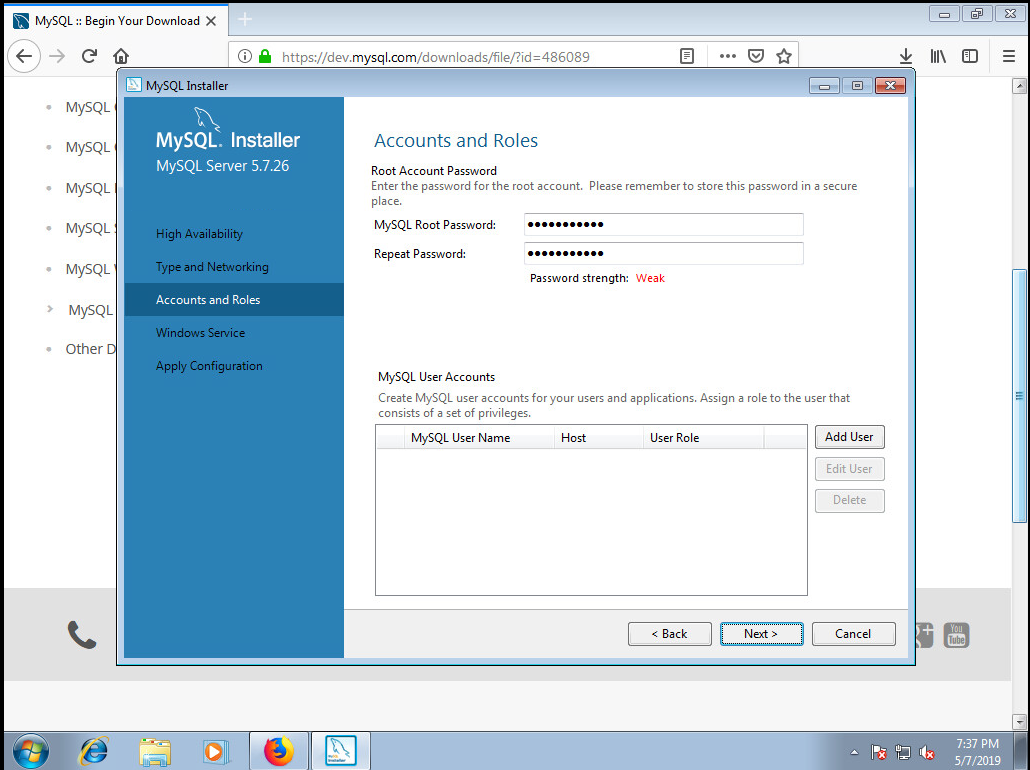The height and width of the screenshot is (770, 1030).
Task: Toggle Firefox sidebar icon
Action: coord(970,57)
